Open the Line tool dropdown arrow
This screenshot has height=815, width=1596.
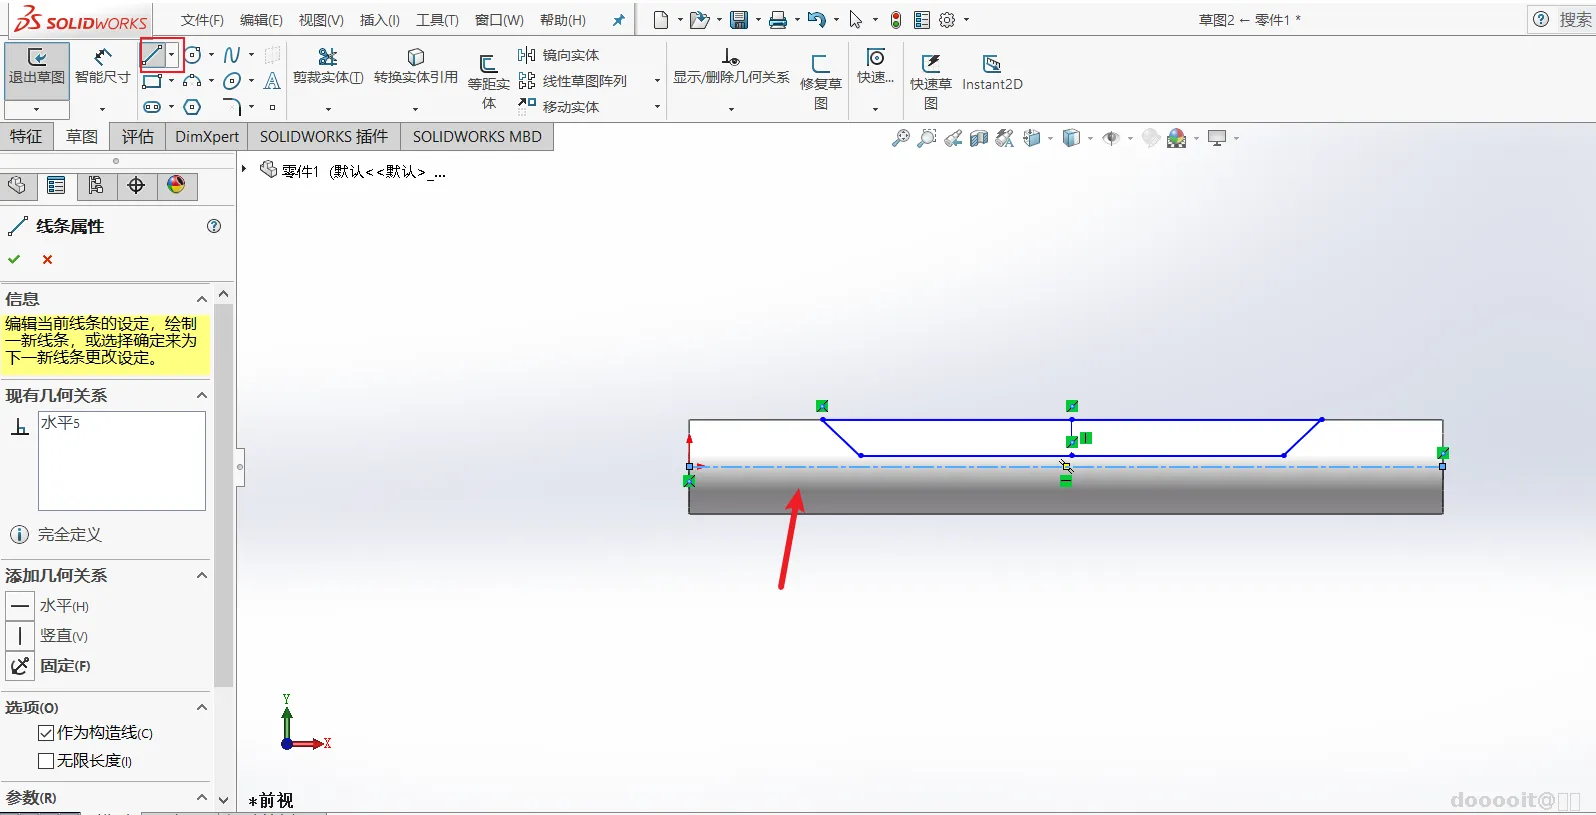pos(172,55)
